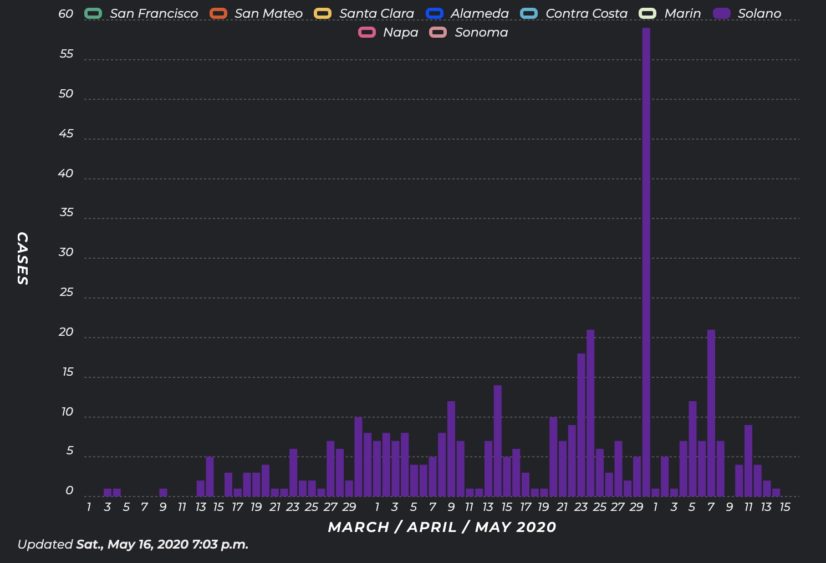Toggle the Alameda legend series
826x563 pixels.
(467, 13)
